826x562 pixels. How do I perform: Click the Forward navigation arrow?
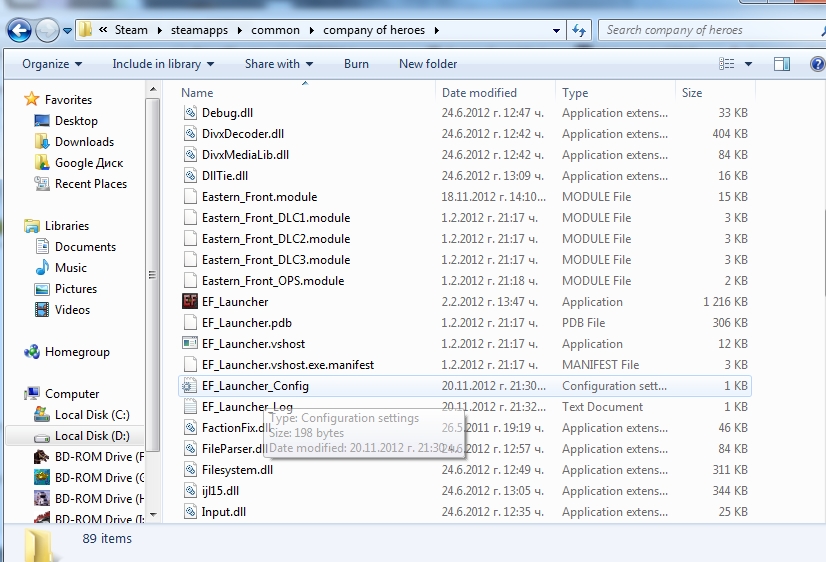[x=47, y=30]
